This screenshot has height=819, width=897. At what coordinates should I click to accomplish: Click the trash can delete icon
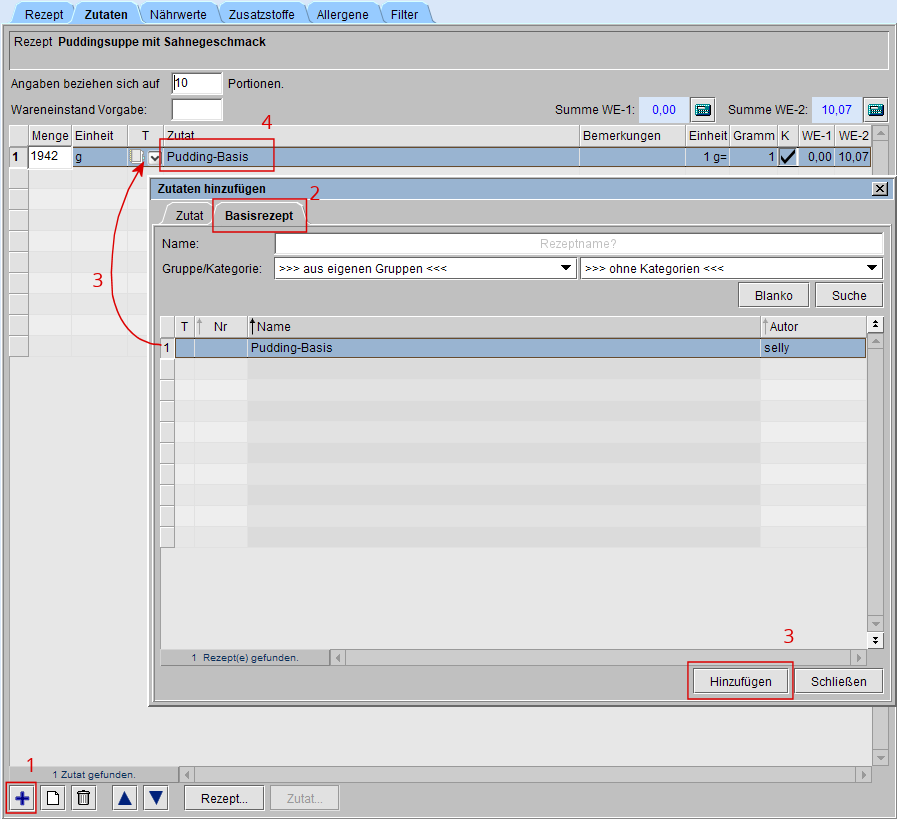click(84, 797)
